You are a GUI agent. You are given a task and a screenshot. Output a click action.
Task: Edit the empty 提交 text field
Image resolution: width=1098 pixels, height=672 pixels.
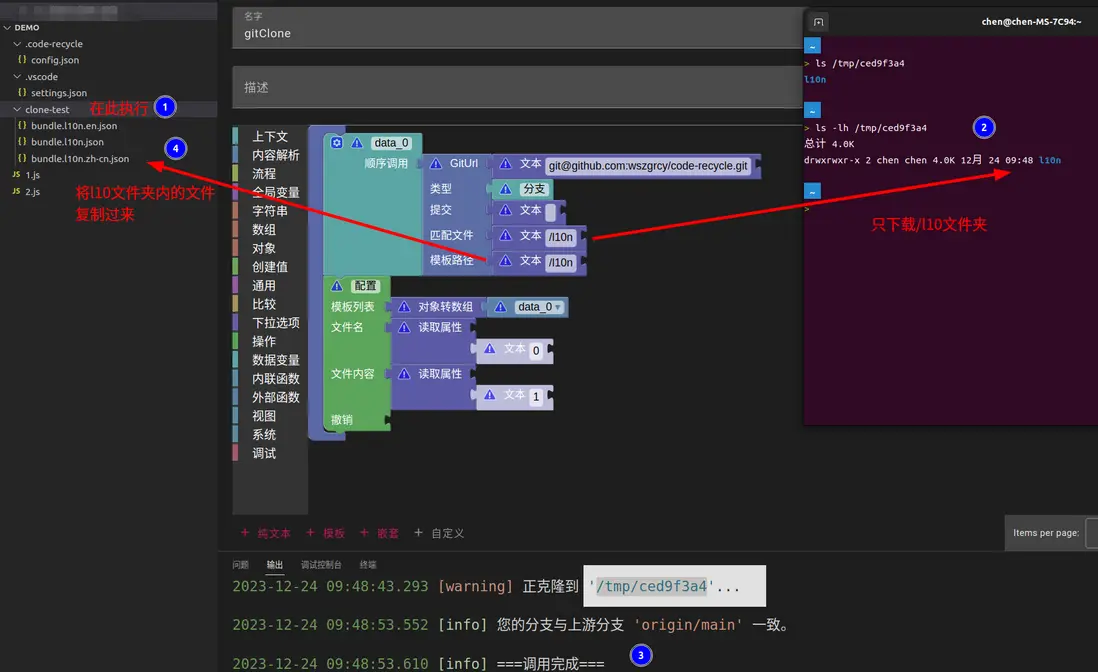[550, 211]
